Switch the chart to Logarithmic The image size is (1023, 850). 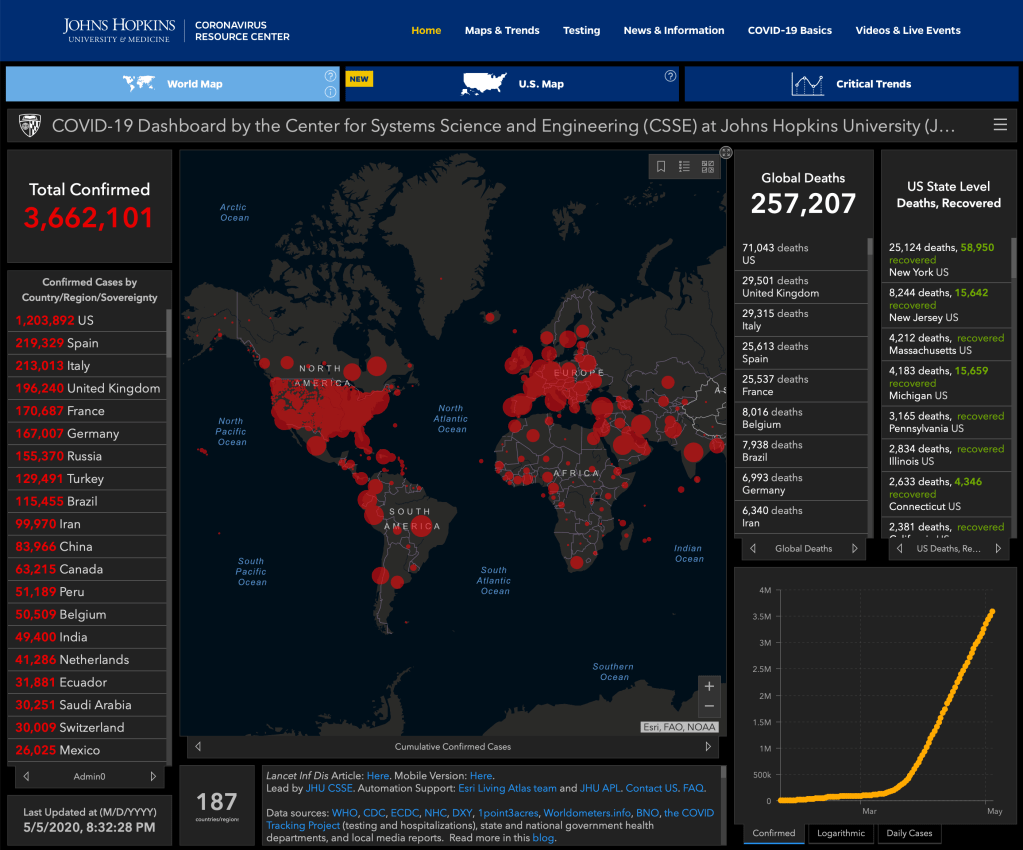[840, 833]
